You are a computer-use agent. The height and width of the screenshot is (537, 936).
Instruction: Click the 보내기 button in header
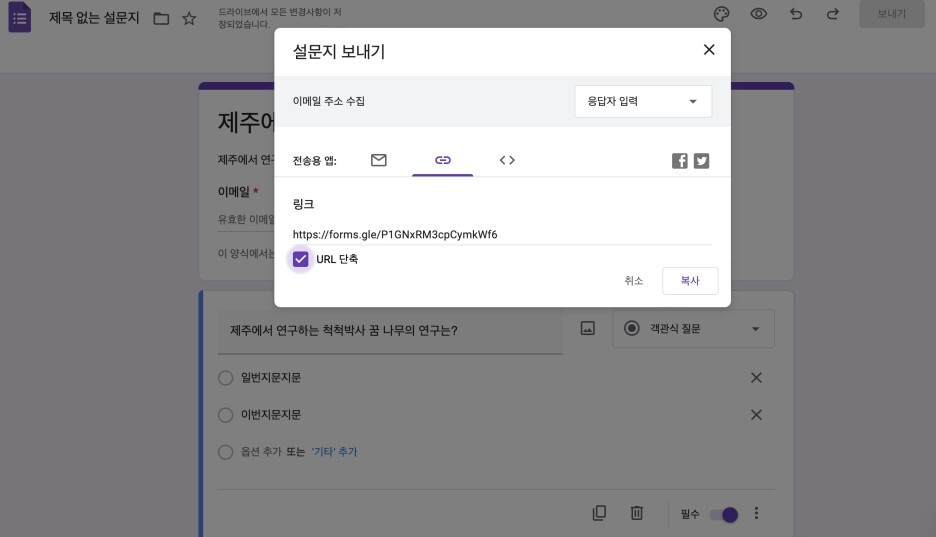pyautogui.click(x=891, y=14)
